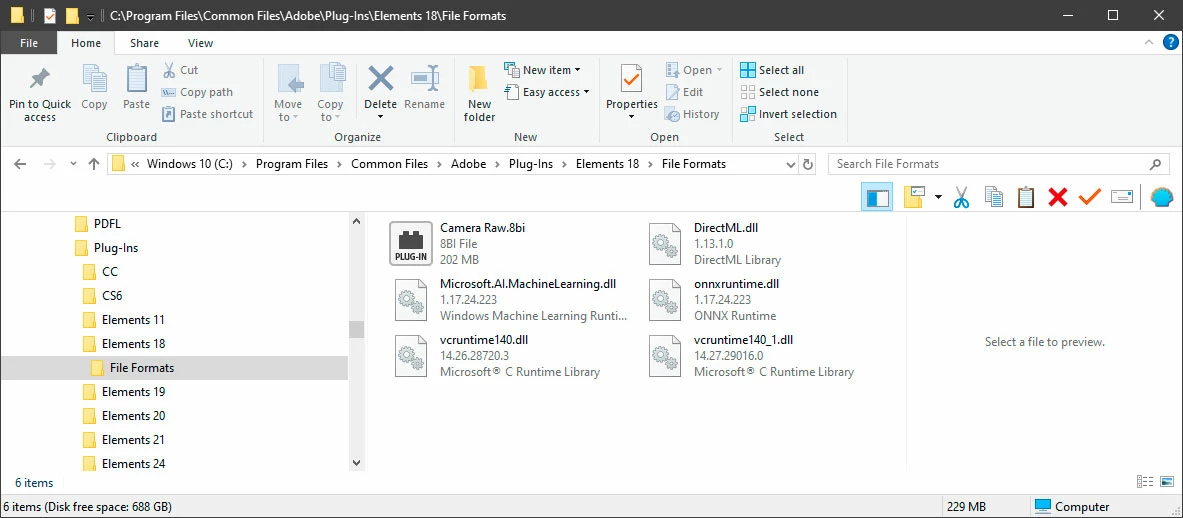Click Copy path in Clipboard group
The width and height of the screenshot is (1183, 518).
pyautogui.click(x=197, y=92)
